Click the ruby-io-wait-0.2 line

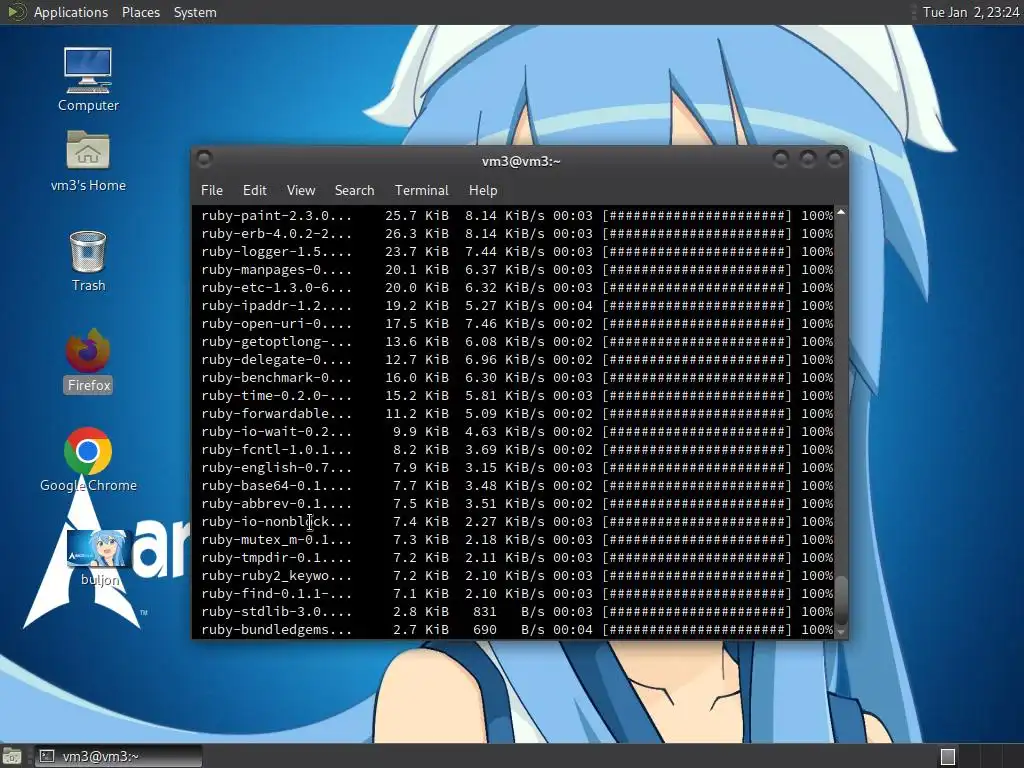517,432
